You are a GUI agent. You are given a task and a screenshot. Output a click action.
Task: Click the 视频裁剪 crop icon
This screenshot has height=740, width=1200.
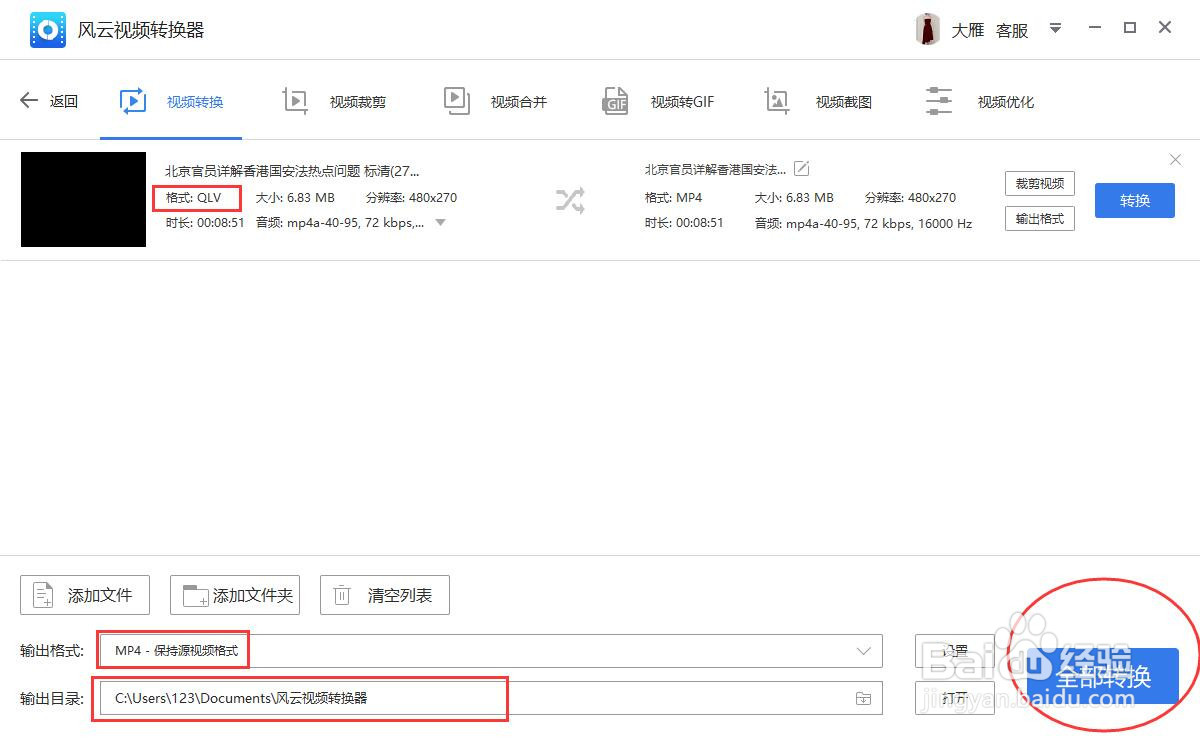[x=295, y=101]
